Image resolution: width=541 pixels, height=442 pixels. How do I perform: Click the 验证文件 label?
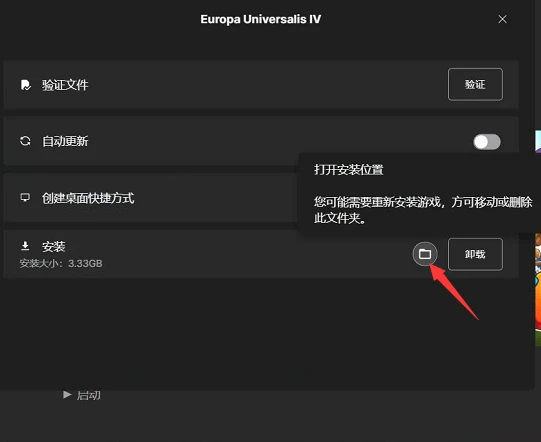[x=65, y=85]
